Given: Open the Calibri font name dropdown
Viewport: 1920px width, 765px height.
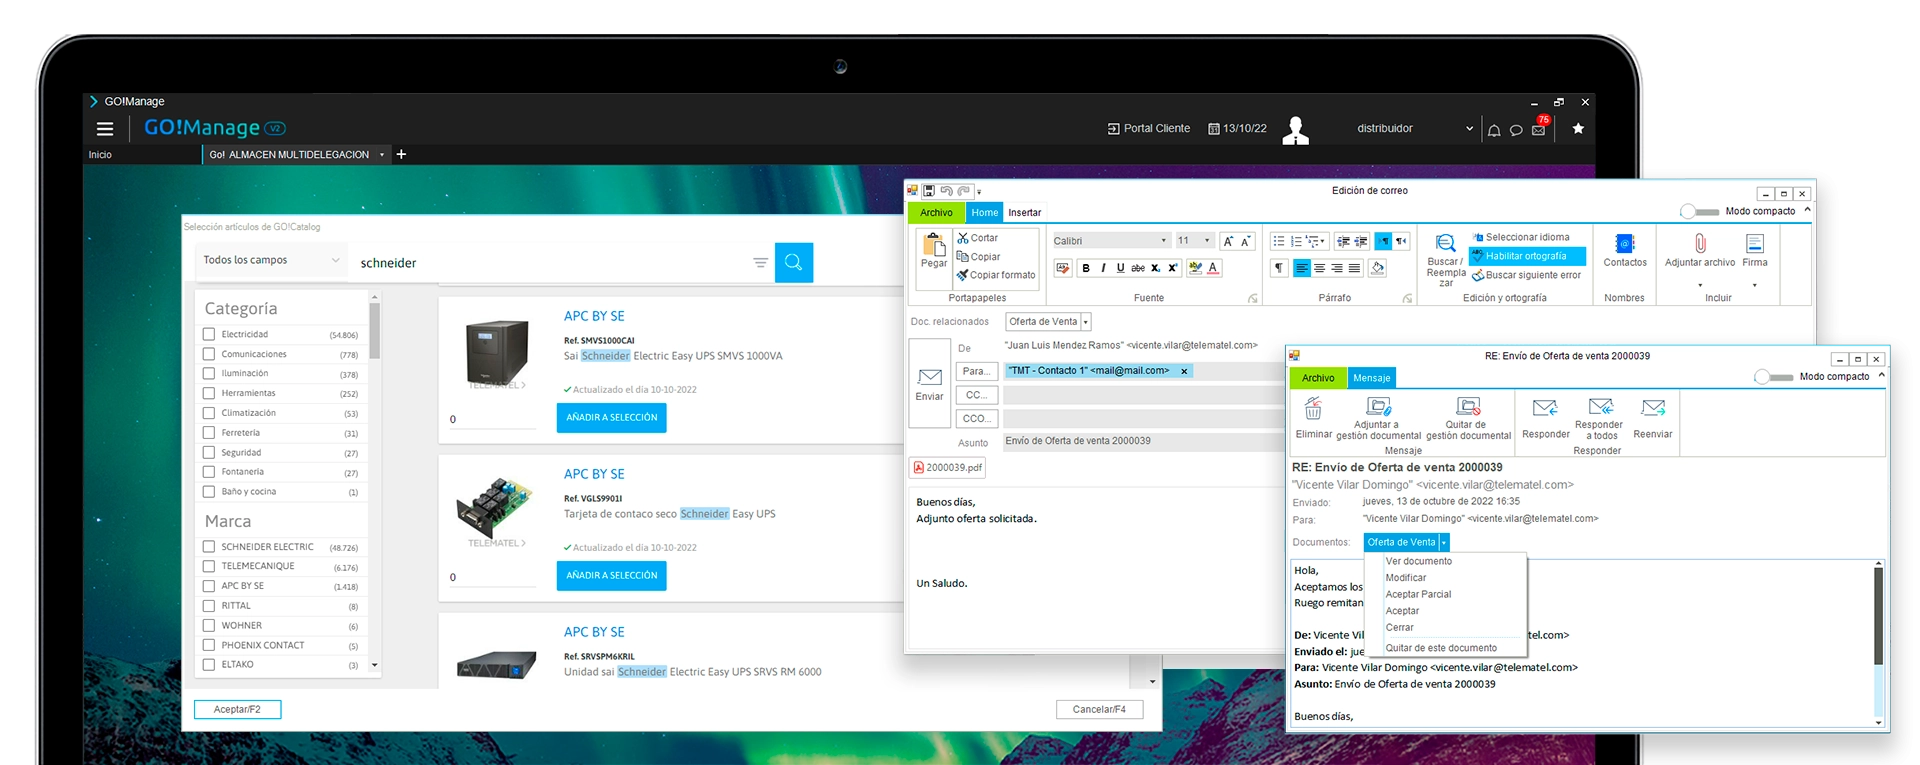Looking at the screenshot, I should pos(1163,241).
